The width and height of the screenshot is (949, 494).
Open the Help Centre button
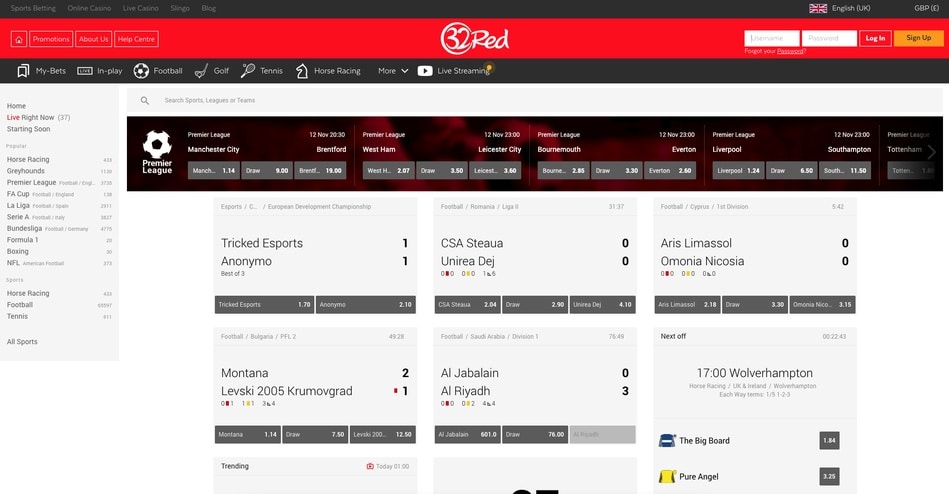136,39
